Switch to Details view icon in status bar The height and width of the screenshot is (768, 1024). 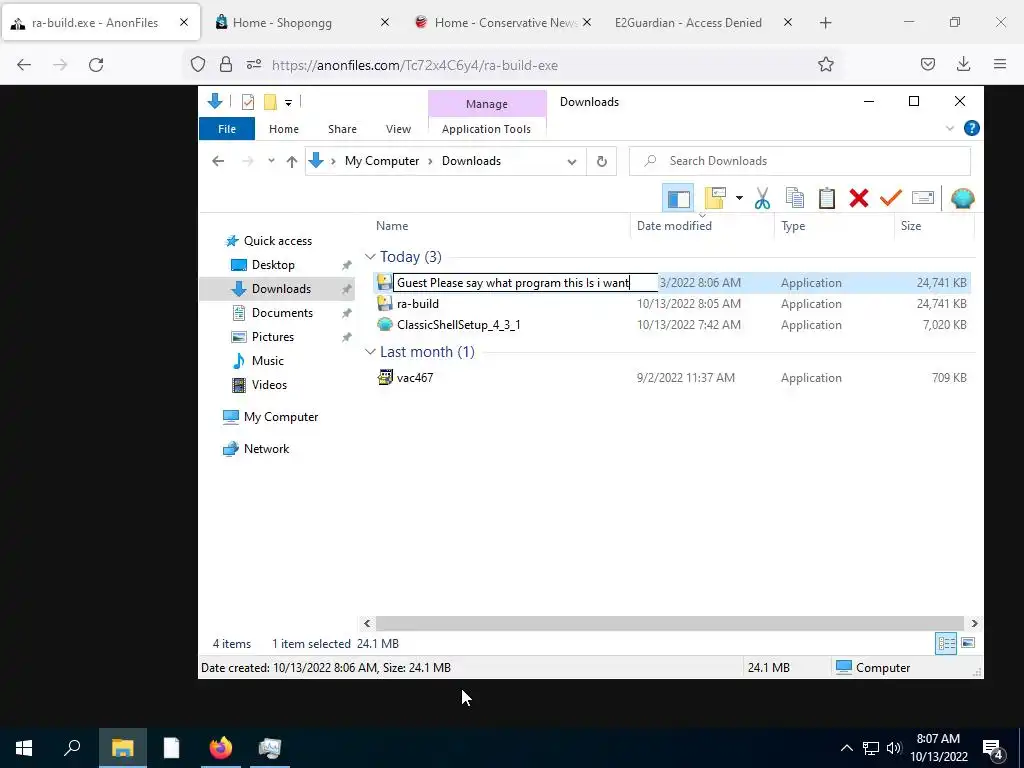(946, 643)
